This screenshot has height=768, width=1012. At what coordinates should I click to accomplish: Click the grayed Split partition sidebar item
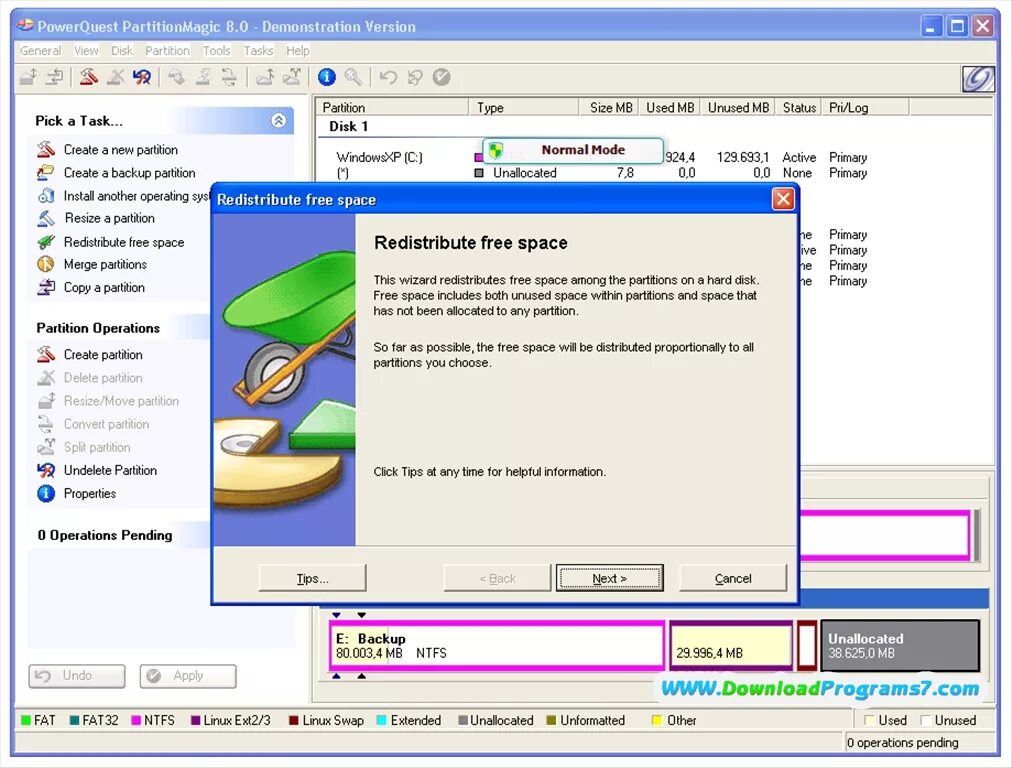[x=84, y=447]
